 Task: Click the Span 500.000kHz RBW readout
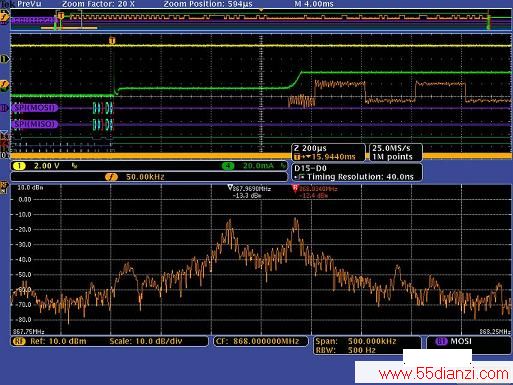click(367, 346)
